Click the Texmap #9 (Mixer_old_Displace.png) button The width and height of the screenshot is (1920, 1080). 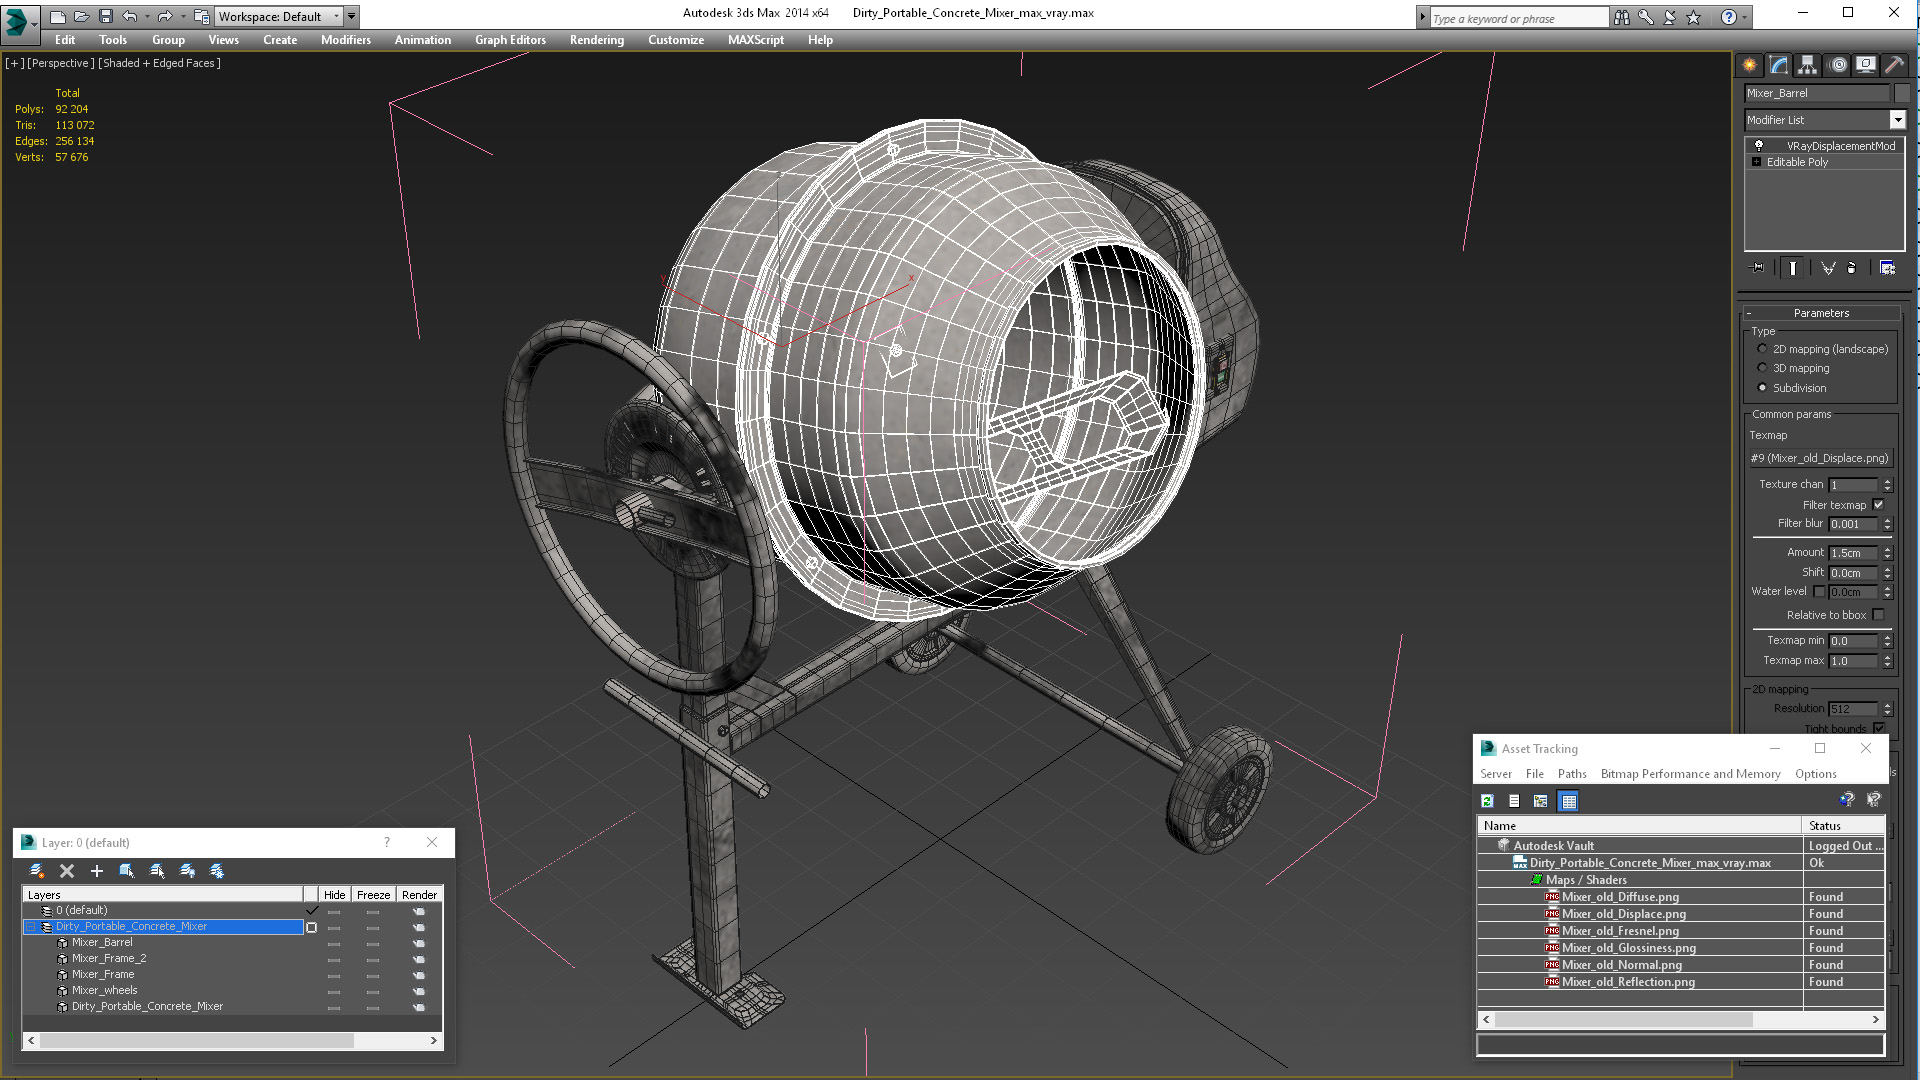(1819, 458)
